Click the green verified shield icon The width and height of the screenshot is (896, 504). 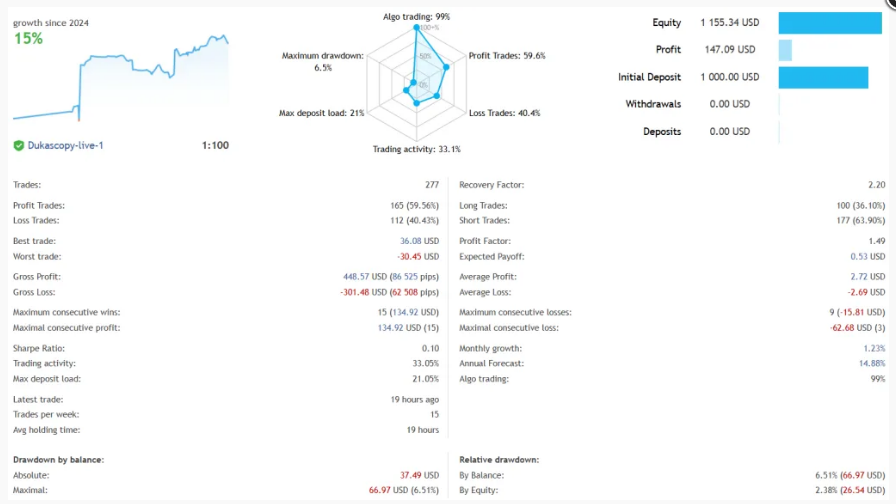18,146
